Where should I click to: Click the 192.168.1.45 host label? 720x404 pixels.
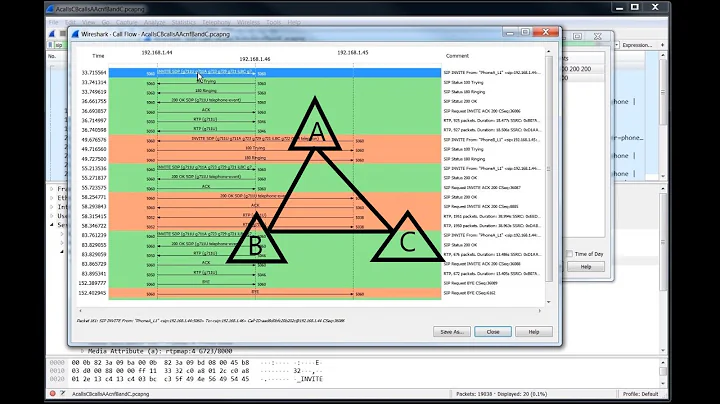tap(353, 53)
